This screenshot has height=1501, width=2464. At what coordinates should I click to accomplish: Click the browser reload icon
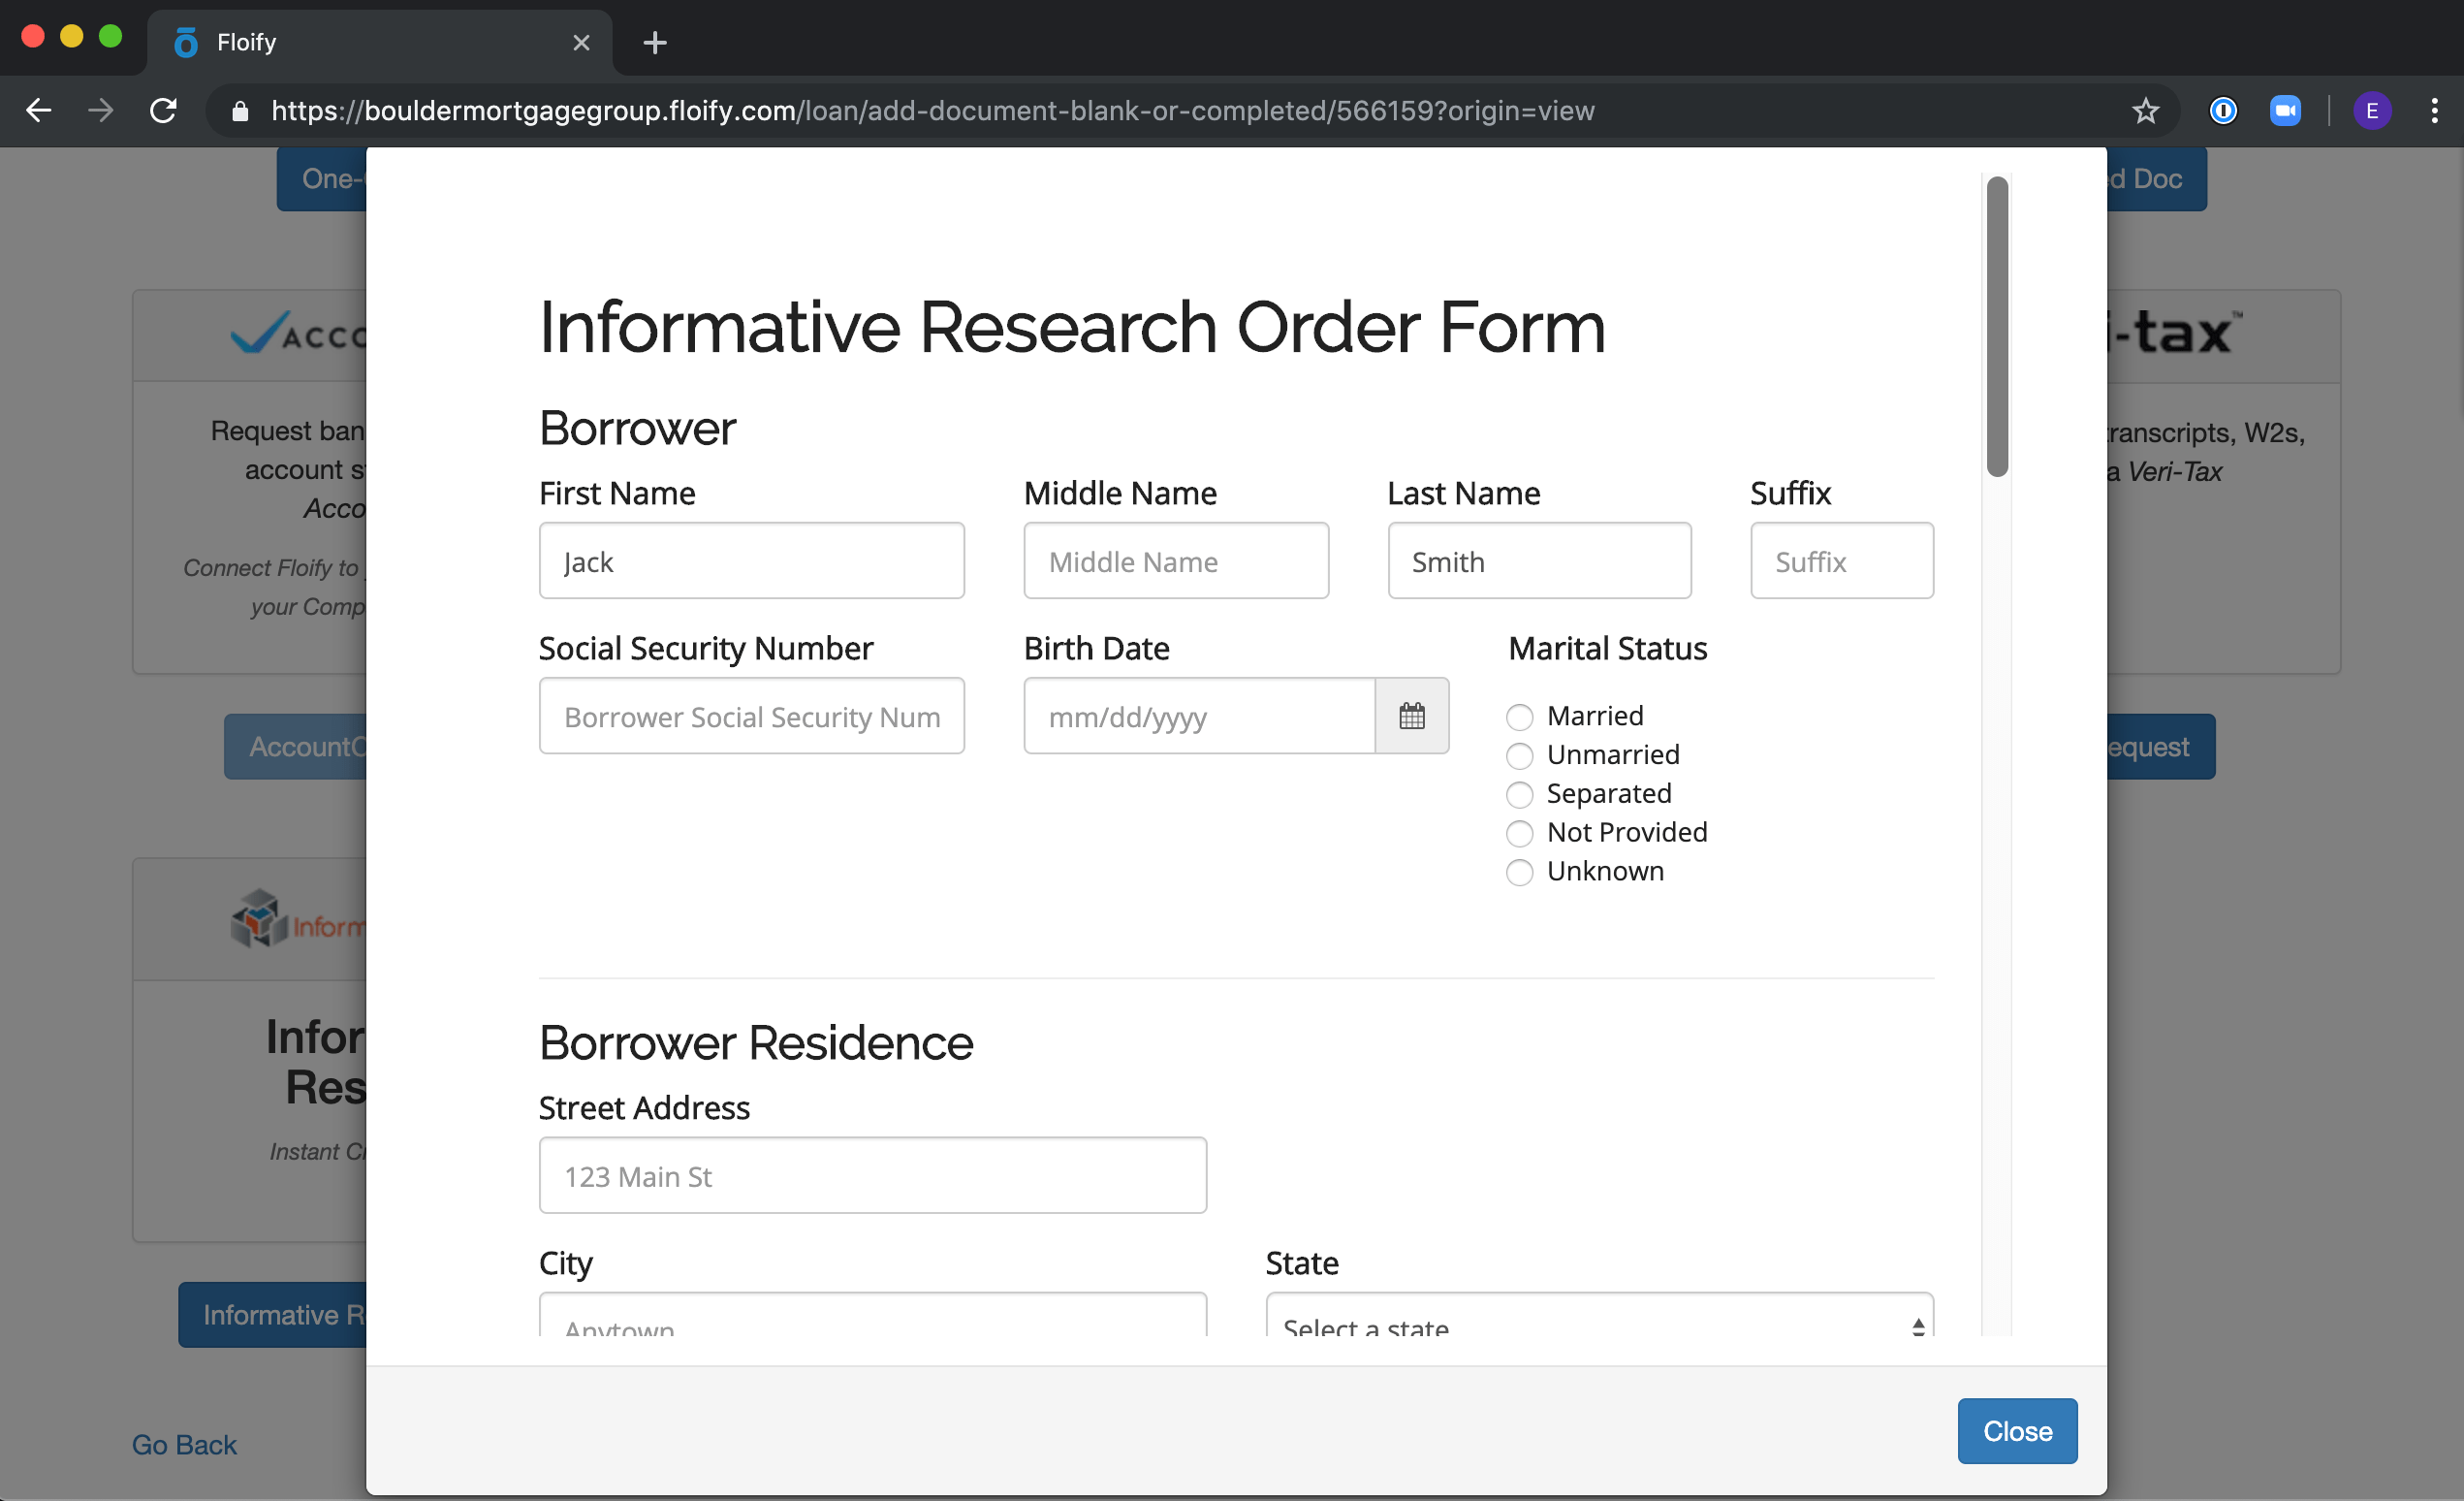tap(163, 110)
